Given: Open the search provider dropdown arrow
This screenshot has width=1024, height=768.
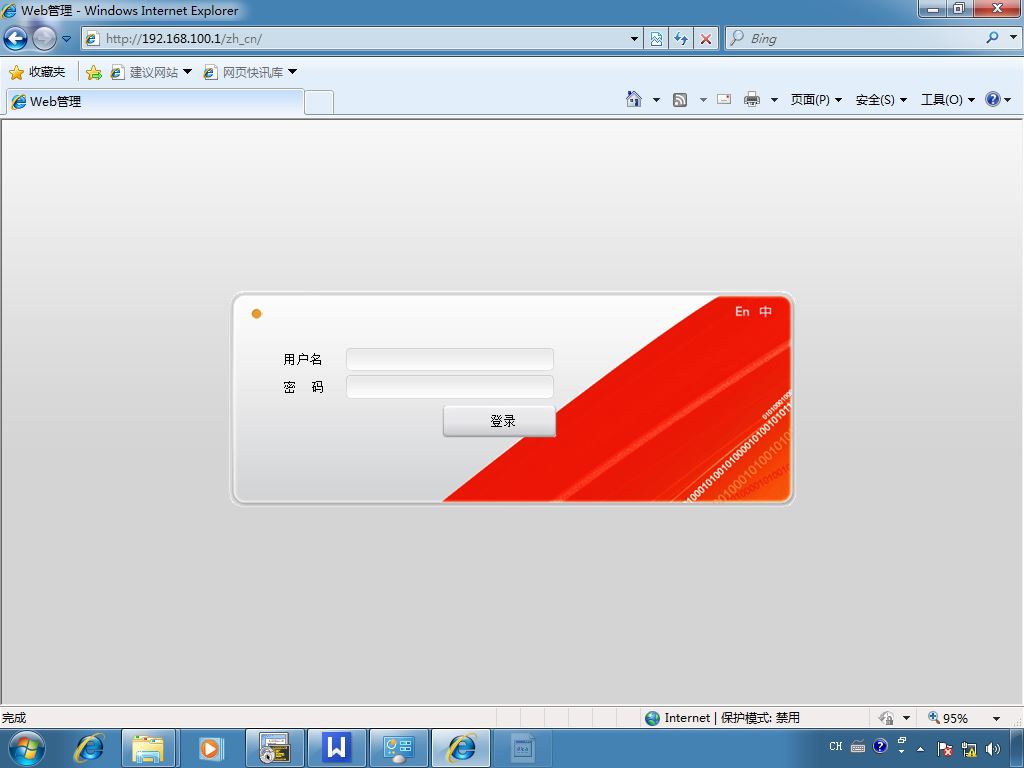Looking at the screenshot, I should click(x=1014, y=38).
